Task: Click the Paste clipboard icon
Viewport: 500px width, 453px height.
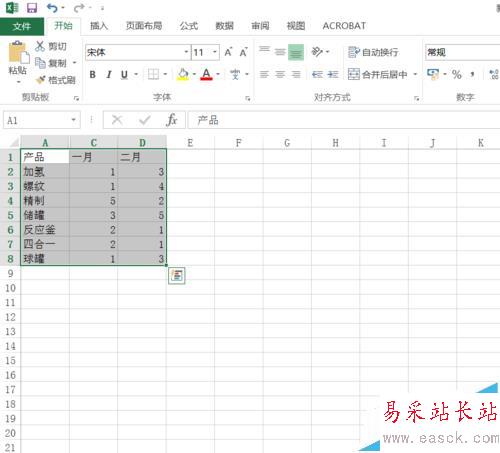Action: click(x=18, y=52)
